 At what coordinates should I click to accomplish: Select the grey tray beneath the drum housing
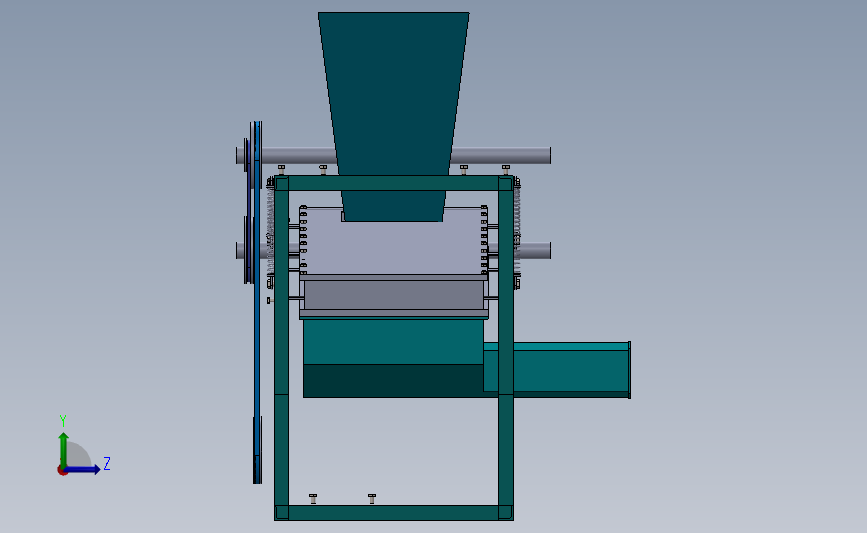394,297
